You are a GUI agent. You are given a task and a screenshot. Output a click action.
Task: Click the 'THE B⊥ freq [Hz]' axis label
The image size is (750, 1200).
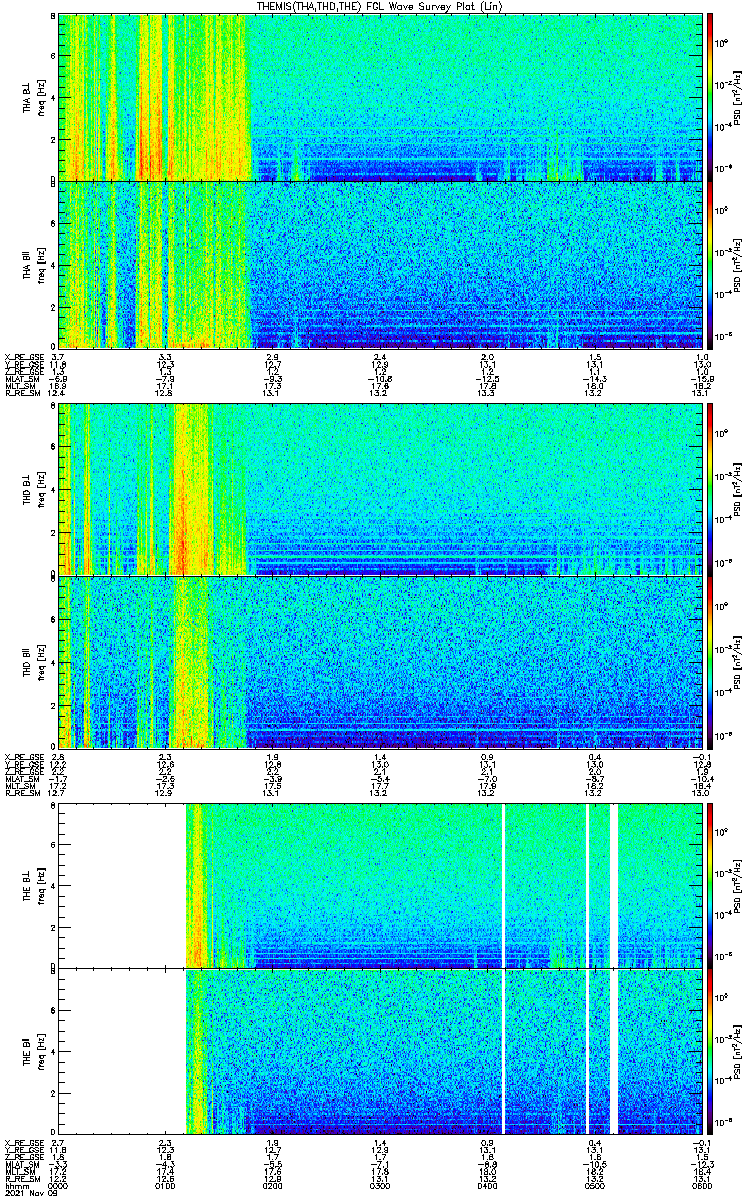(x=34, y=886)
